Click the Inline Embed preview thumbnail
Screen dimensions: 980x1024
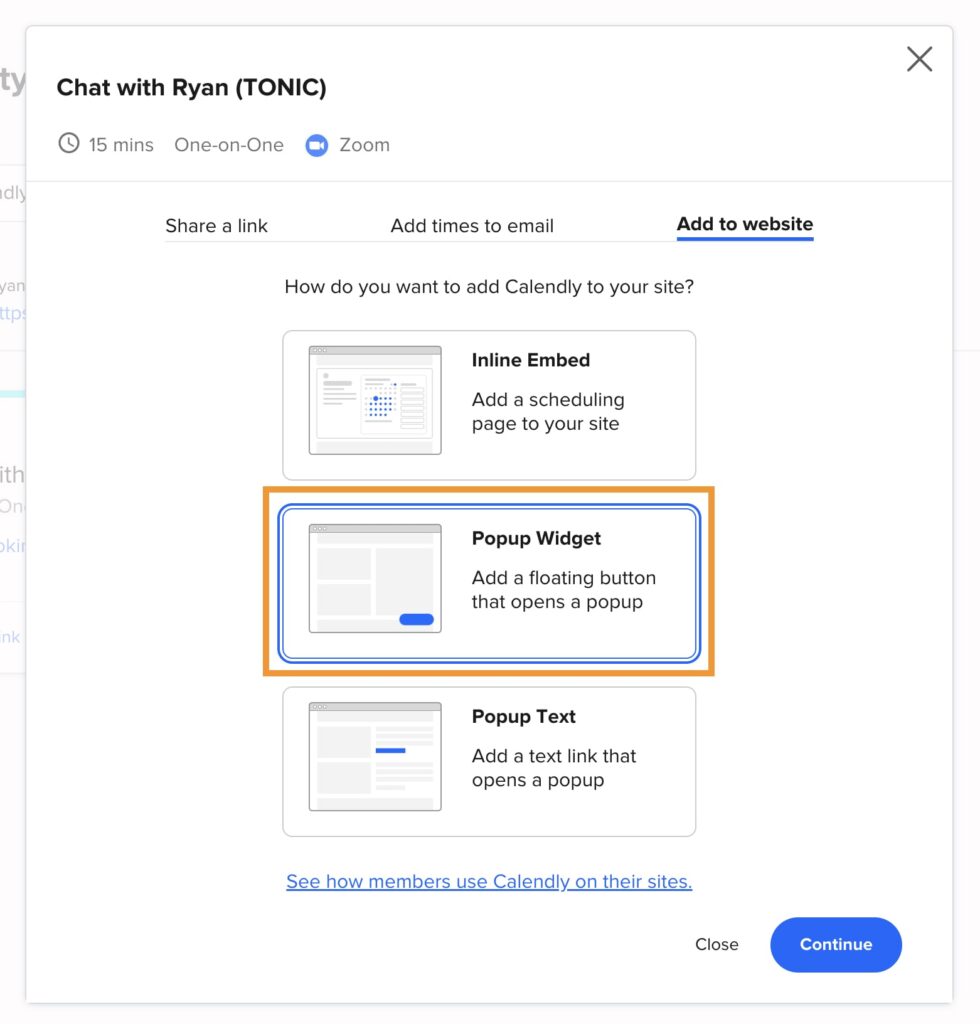[375, 400]
